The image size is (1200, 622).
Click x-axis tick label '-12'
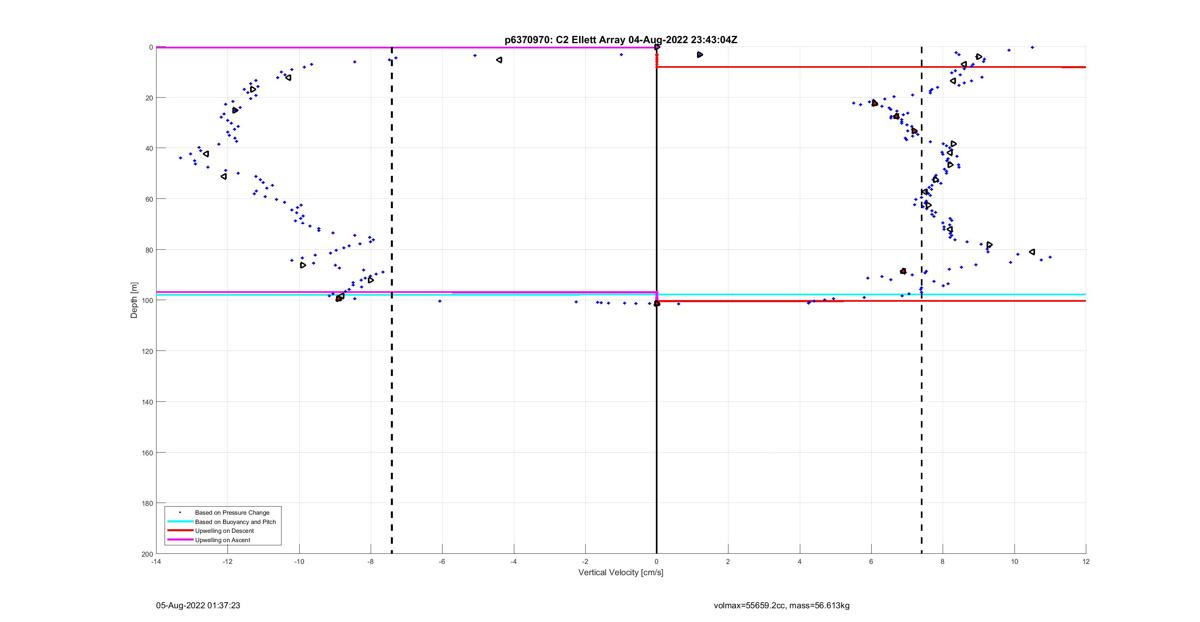click(227, 562)
